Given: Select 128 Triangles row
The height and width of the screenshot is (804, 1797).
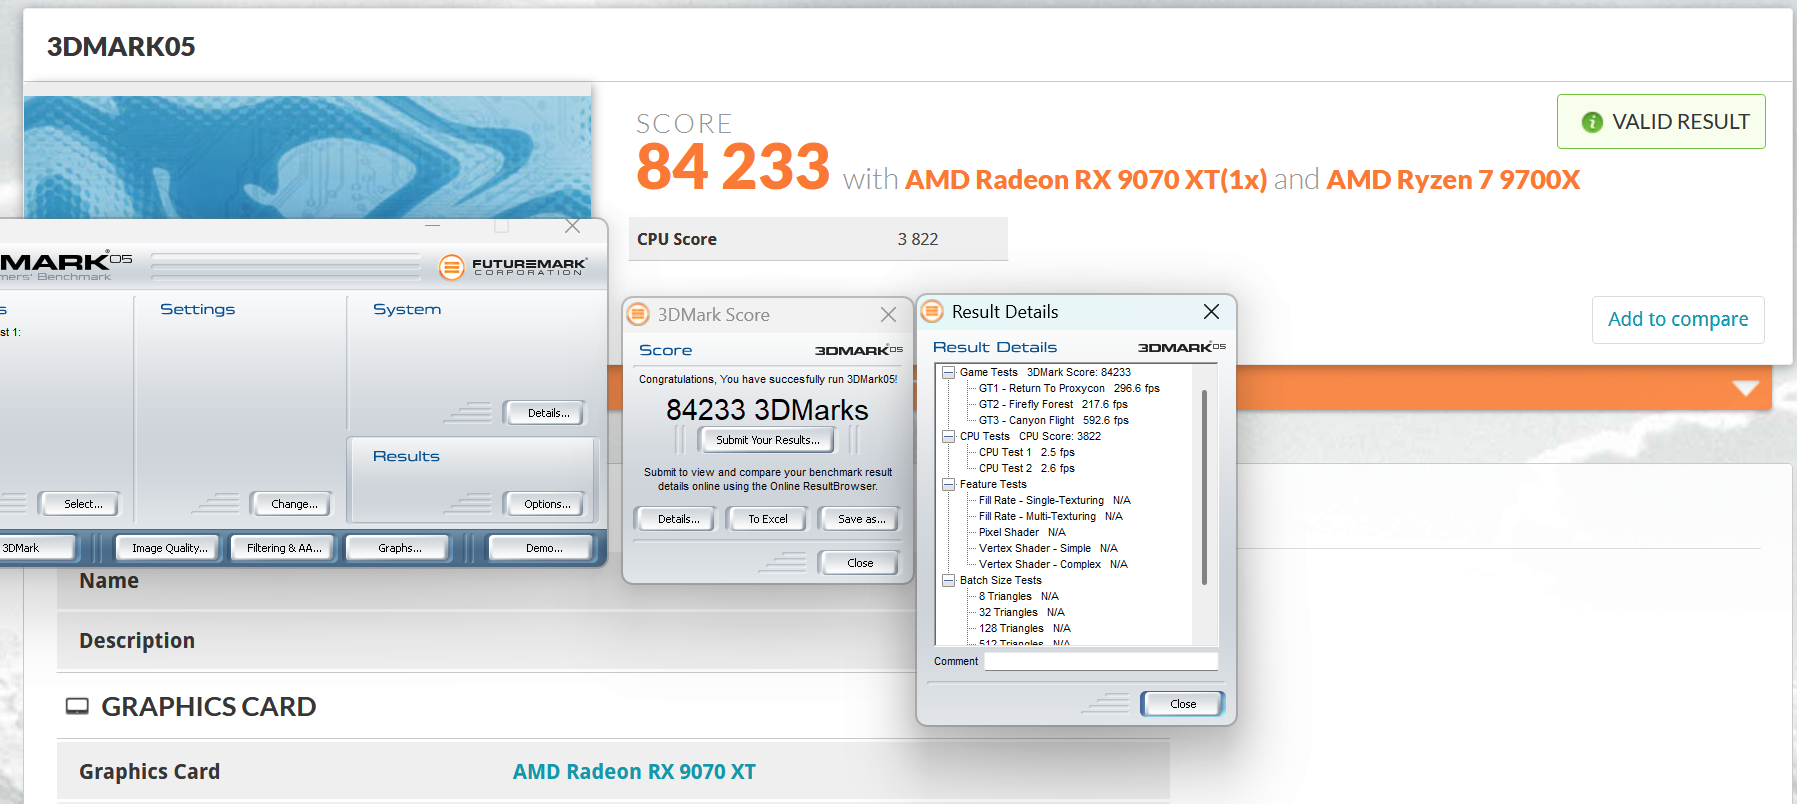Looking at the screenshot, I should (1024, 628).
